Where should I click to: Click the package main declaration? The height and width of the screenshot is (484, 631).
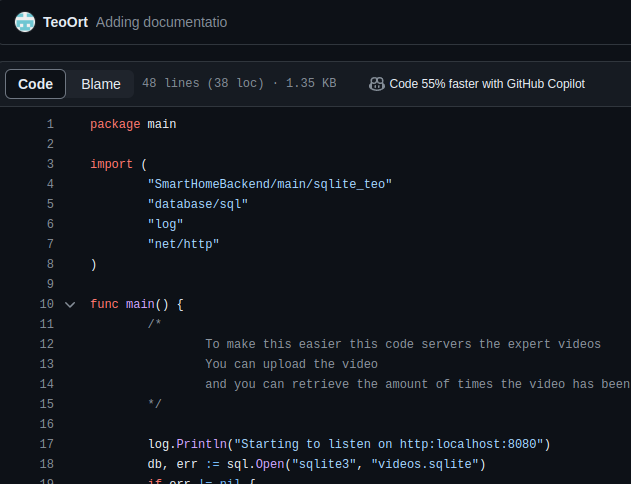coord(132,124)
